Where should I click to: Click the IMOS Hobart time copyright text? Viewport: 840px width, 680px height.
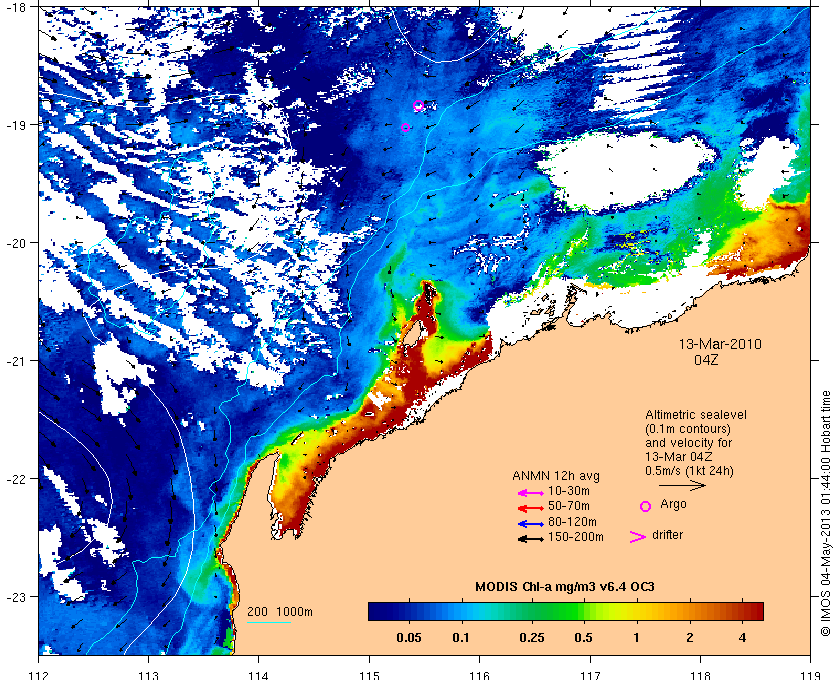[826, 513]
